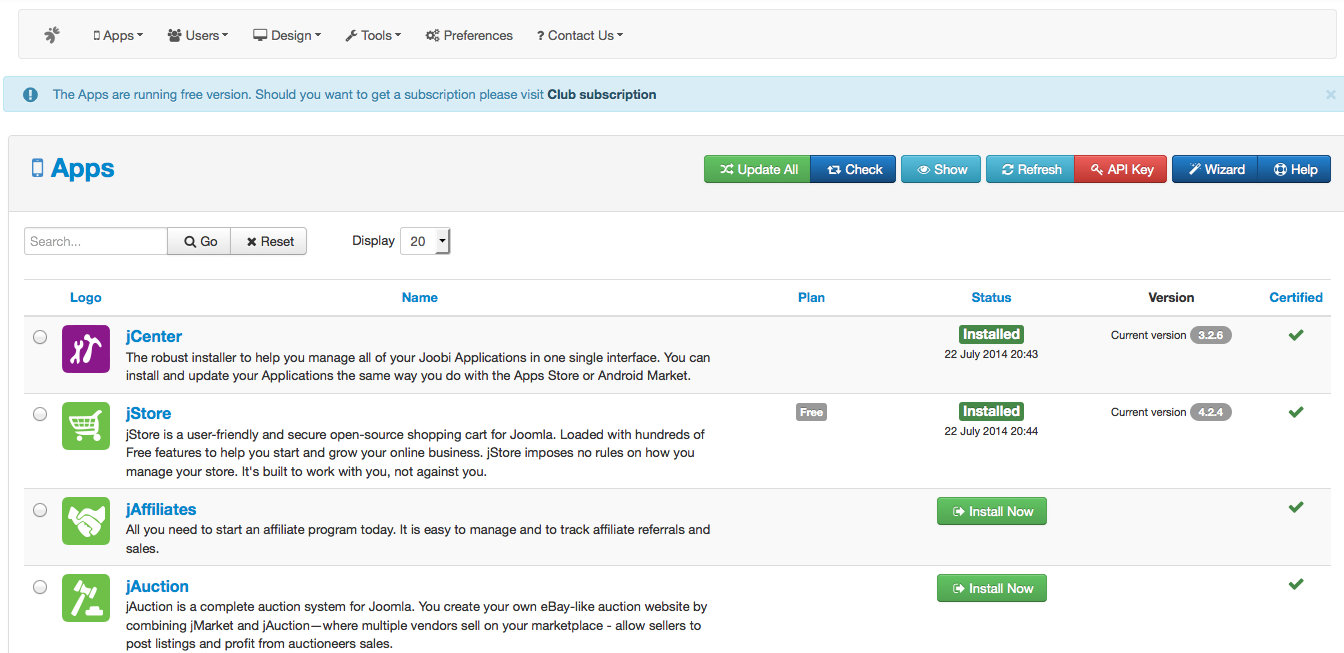1344x653 pixels.
Task: Sort by Logo column header
Action: point(86,297)
